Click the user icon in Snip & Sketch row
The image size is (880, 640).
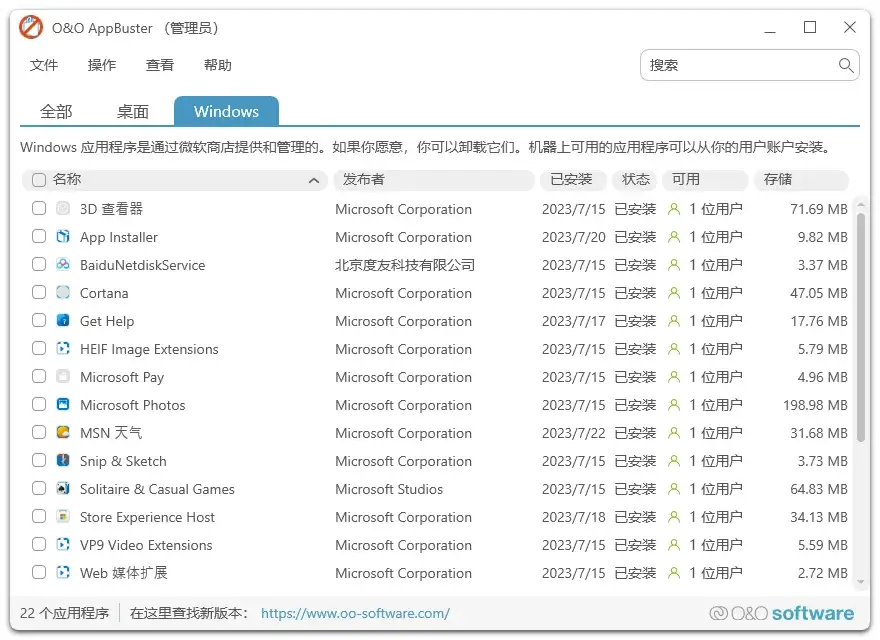[x=673, y=461]
